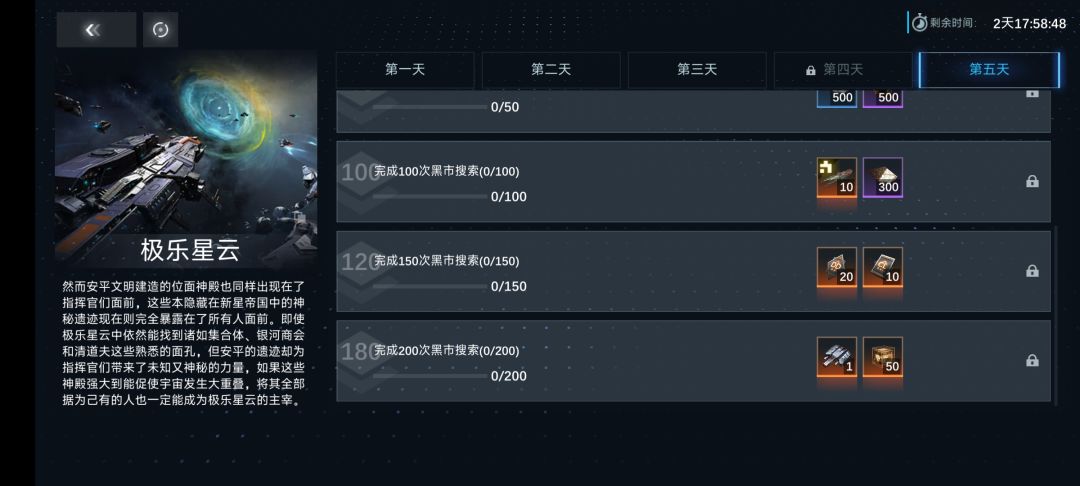The width and height of the screenshot is (1080, 486).
Task: Click the remaining time stopwatch icon
Action: [x=919, y=22]
